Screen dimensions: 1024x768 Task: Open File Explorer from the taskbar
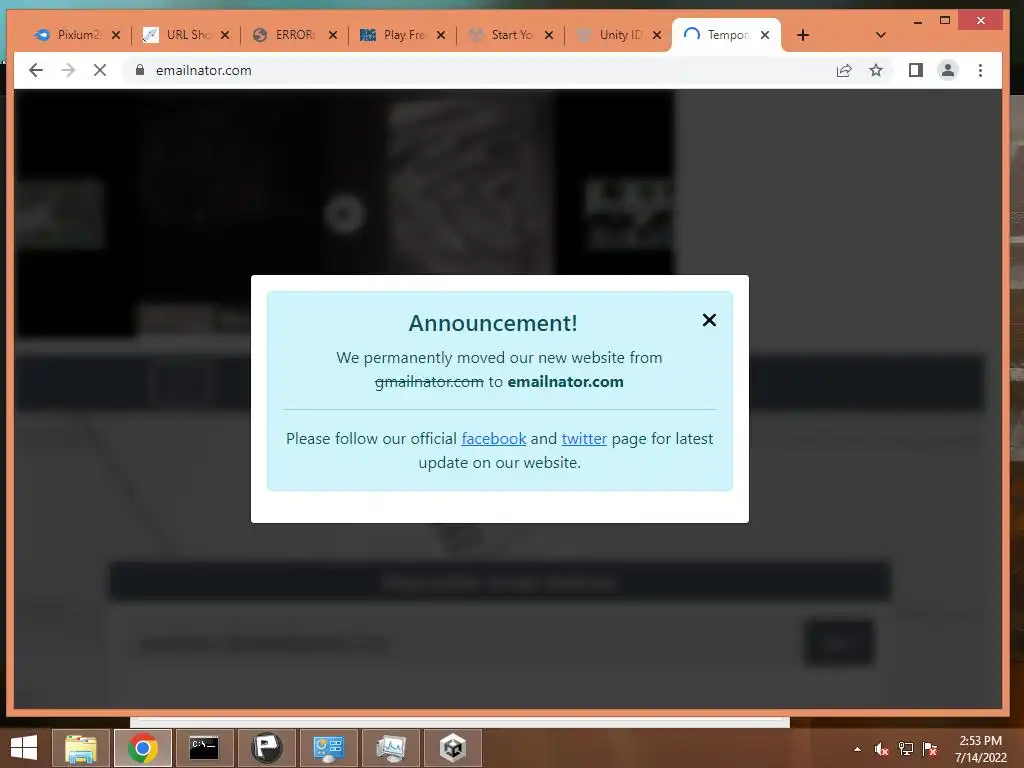point(81,748)
